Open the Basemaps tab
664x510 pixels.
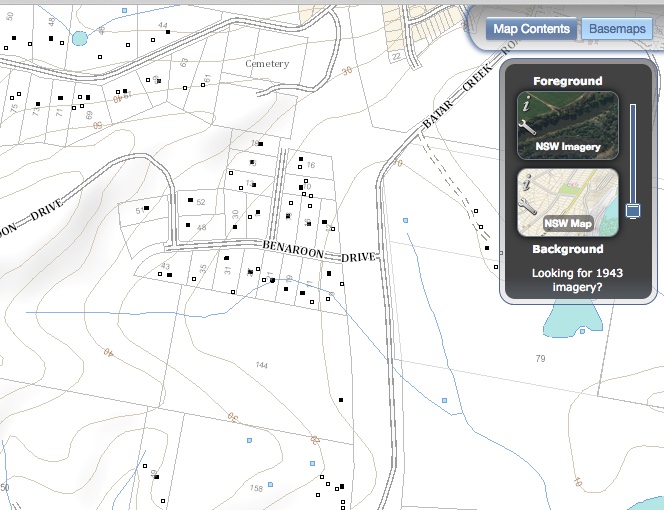pos(616,29)
